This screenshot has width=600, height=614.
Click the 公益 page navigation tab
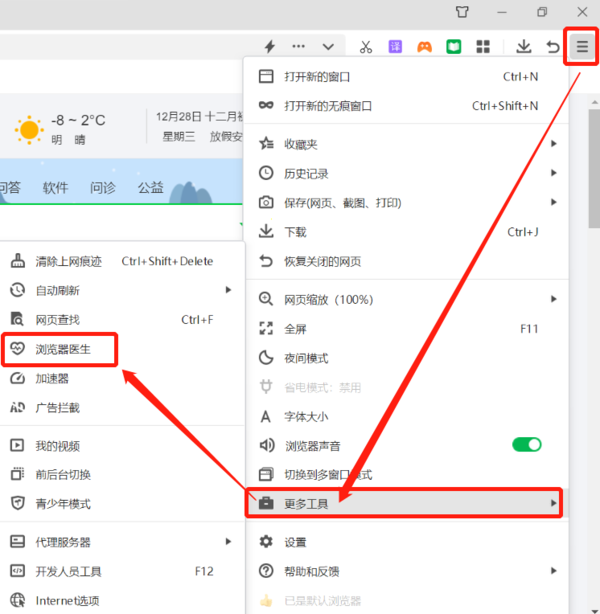pos(150,188)
